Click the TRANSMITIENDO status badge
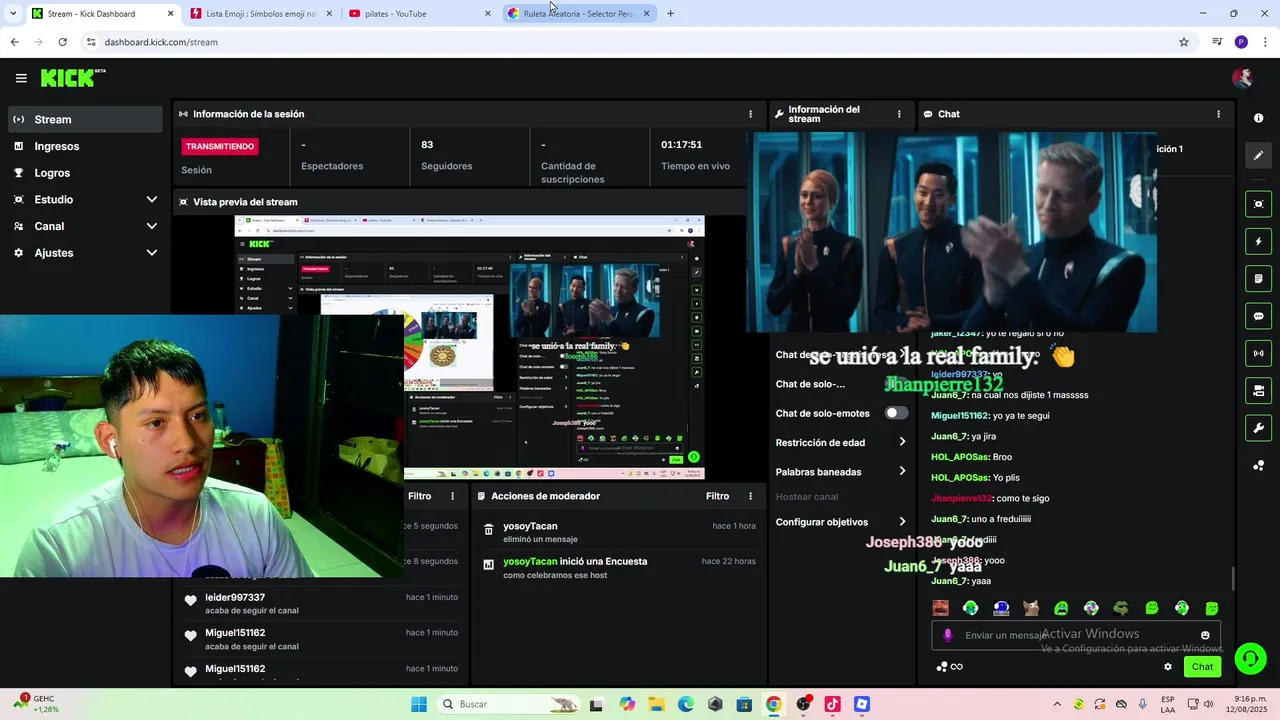The height and width of the screenshot is (720, 1280). (220, 146)
